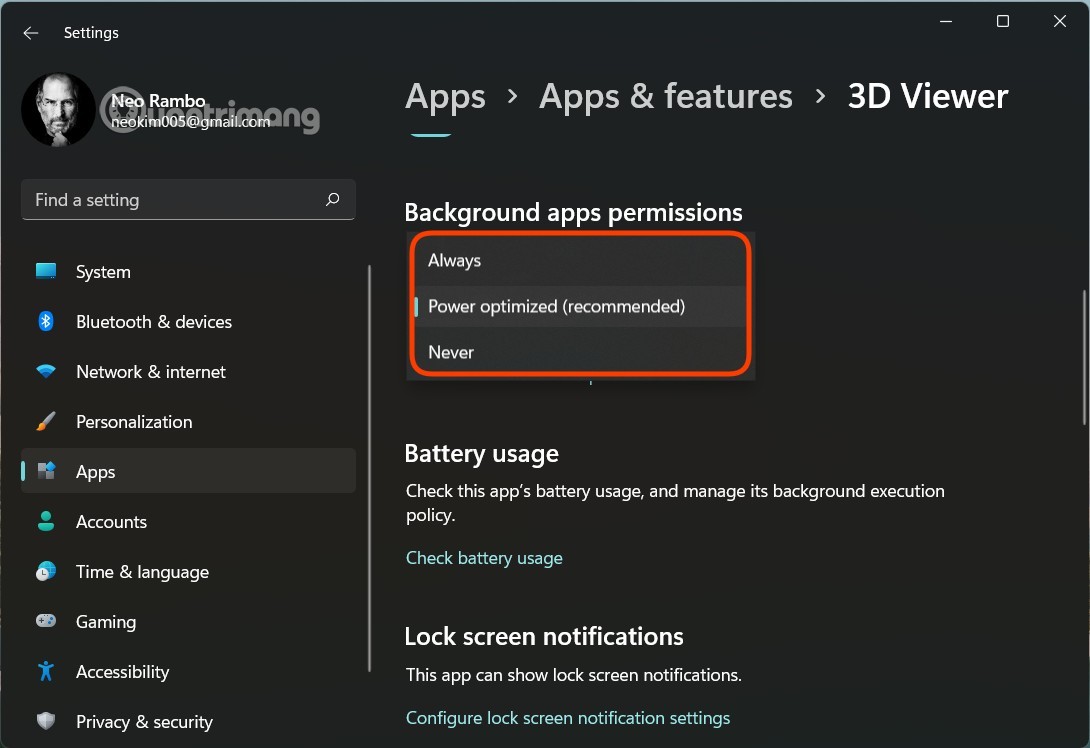
Task: Open System via its monitor icon
Action: pos(46,271)
